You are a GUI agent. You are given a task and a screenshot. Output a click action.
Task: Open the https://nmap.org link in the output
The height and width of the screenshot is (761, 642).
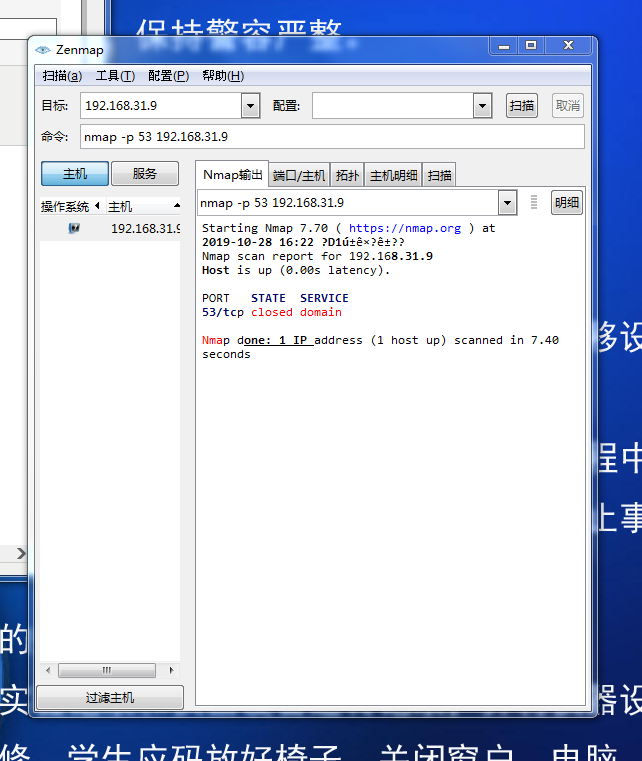[x=405, y=228]
